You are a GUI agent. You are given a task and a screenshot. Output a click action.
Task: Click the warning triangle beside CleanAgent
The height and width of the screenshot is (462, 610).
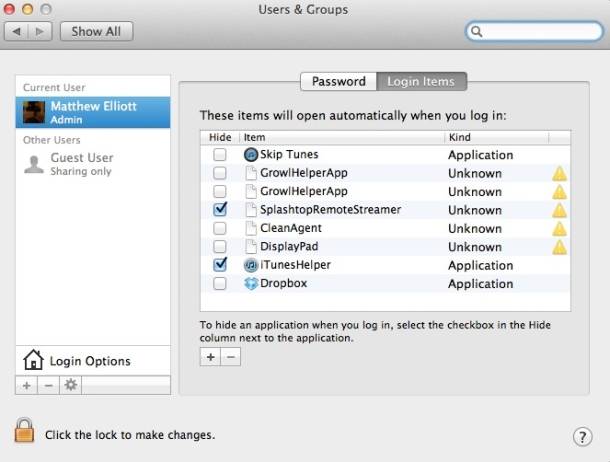pos(559,229)
